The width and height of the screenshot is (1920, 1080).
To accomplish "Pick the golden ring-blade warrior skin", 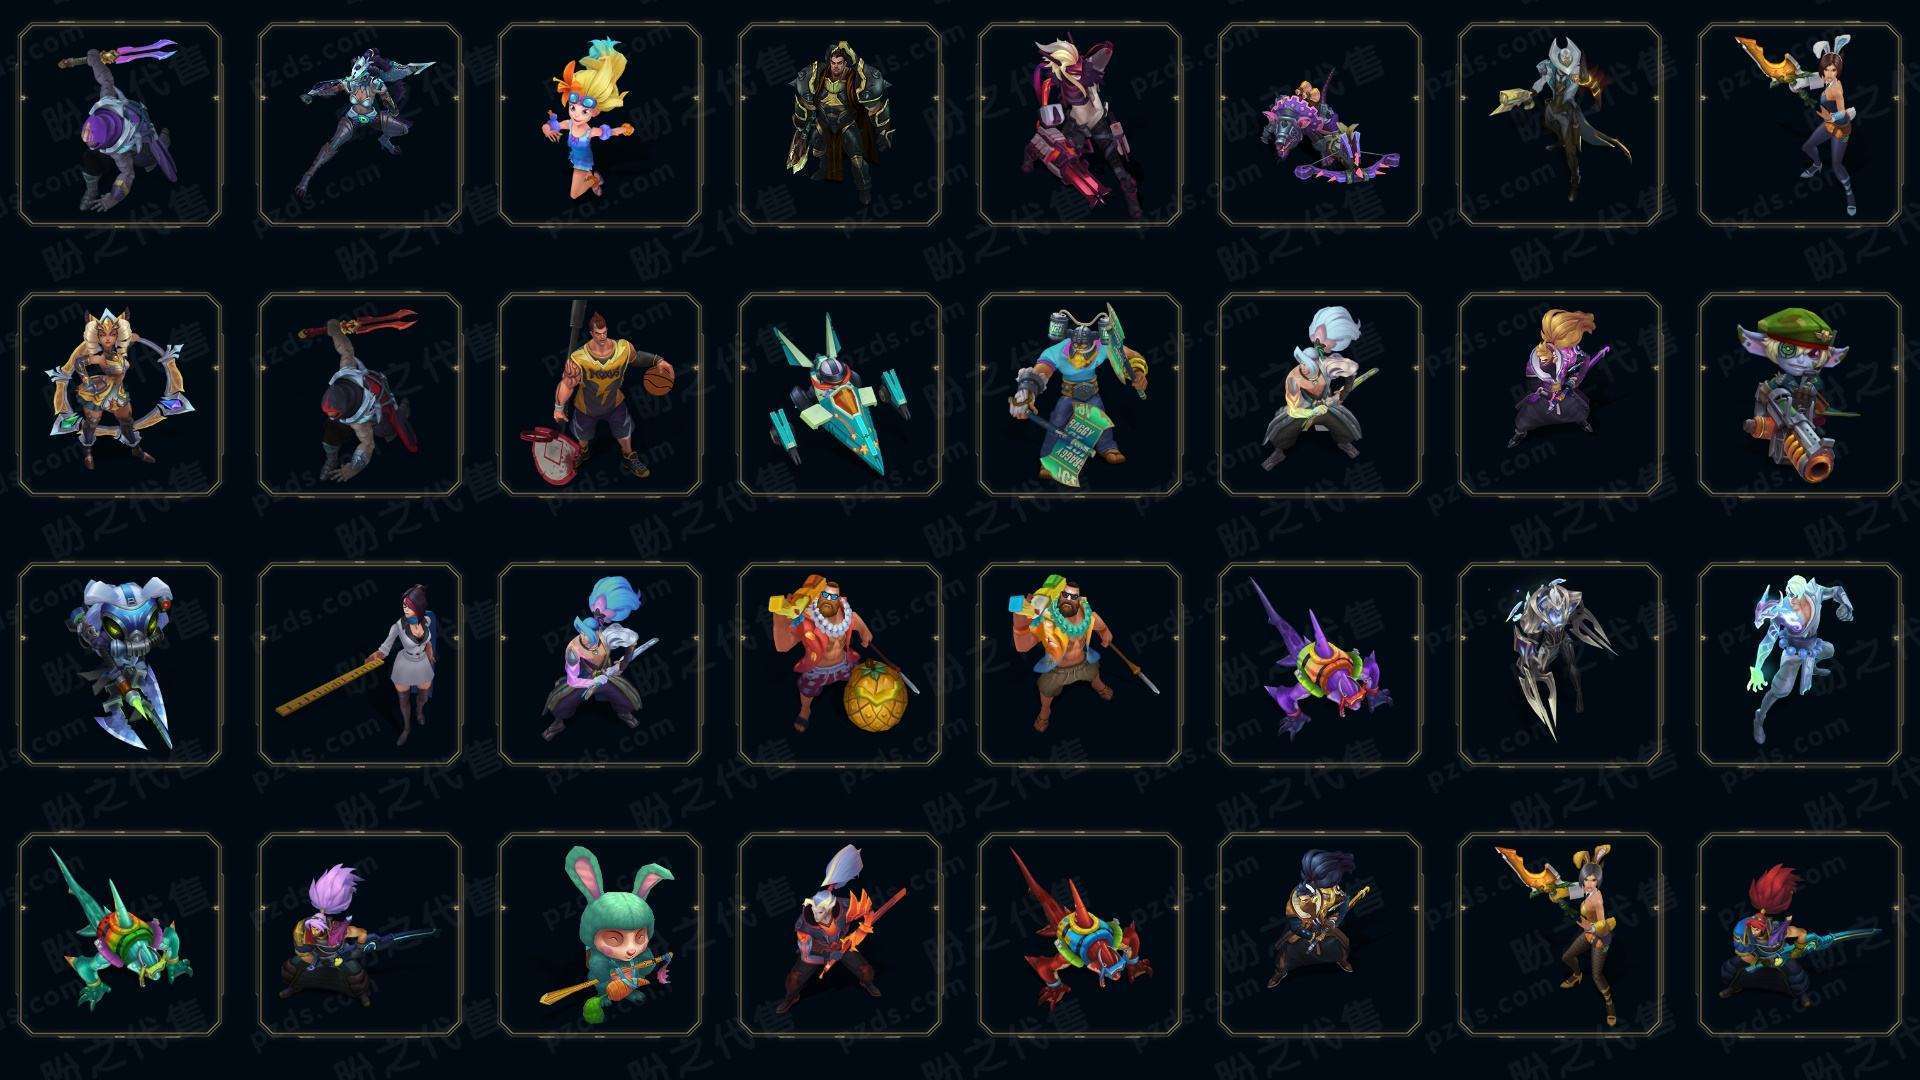I will (120, 394).
